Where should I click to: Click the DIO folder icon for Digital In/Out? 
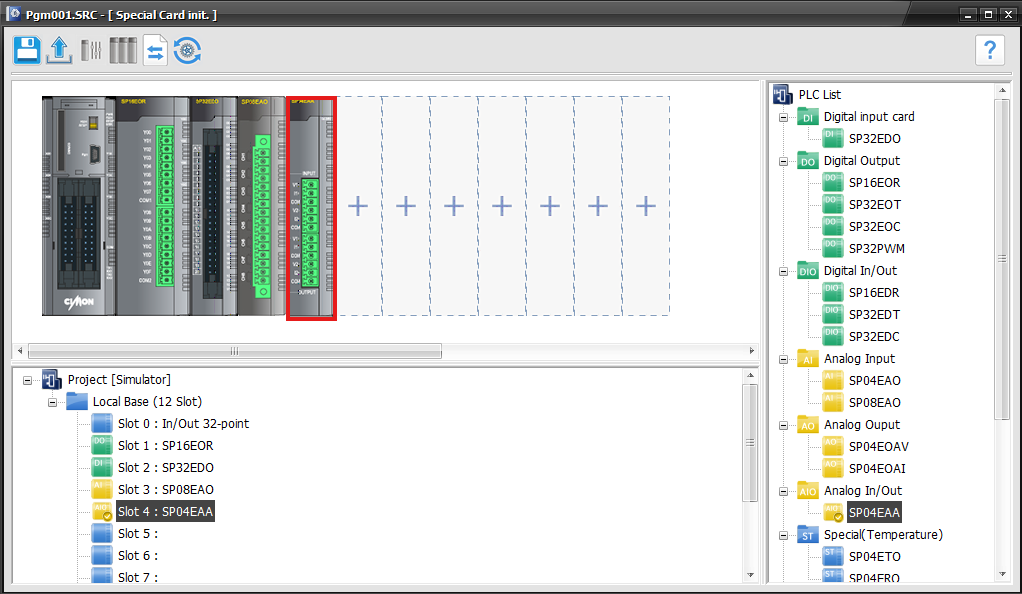click(x=808, y=271)
